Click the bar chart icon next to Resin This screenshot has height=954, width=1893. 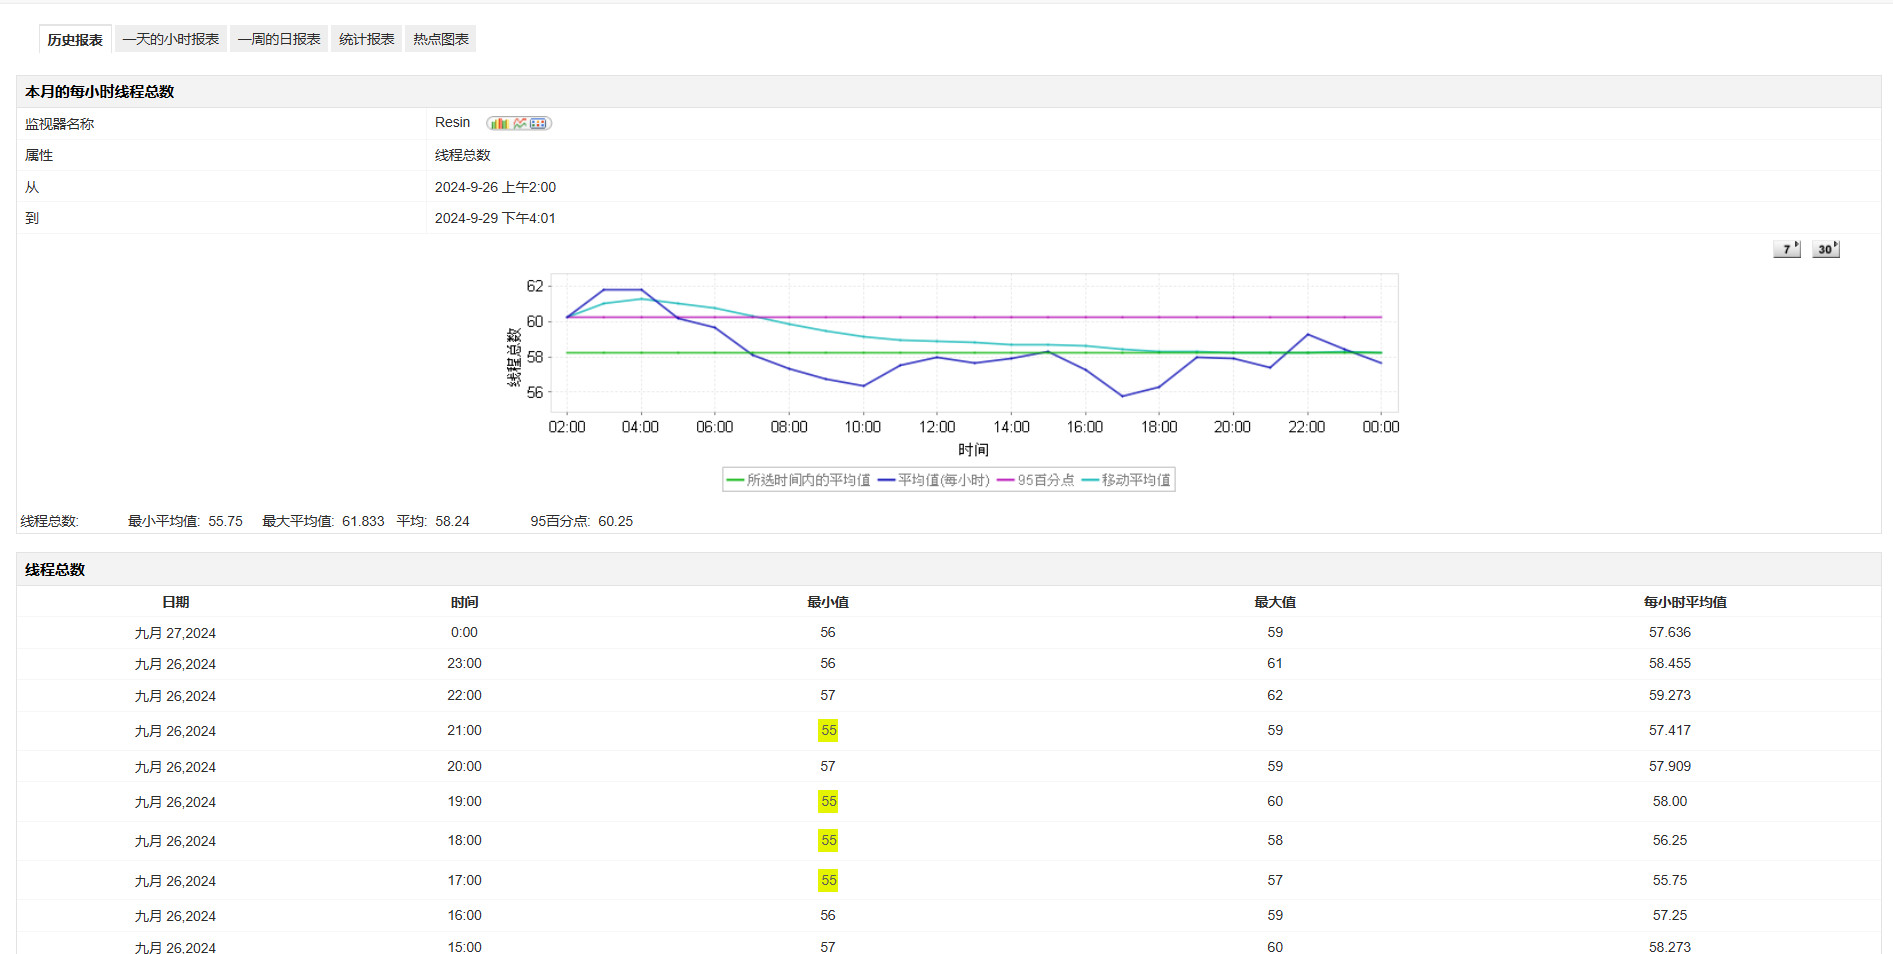click(x=499, y=124)
